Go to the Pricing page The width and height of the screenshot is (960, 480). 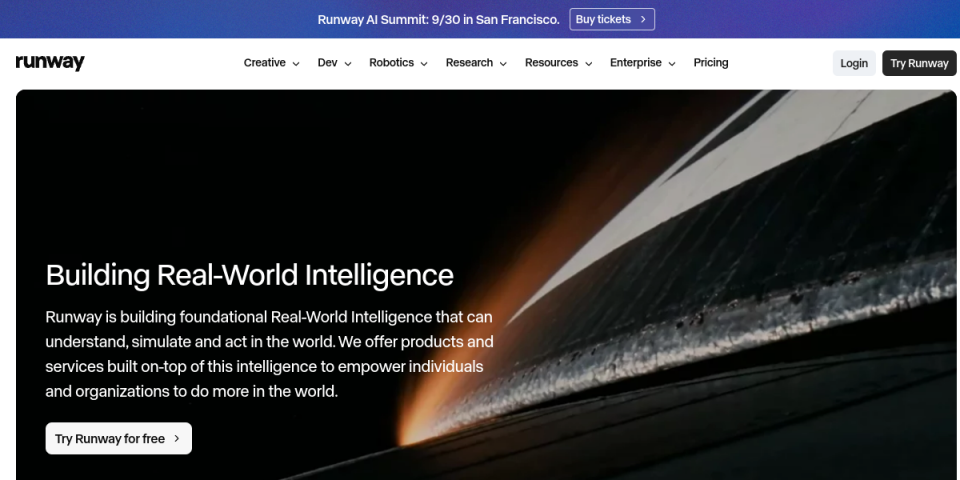pyautogui.click(x=711, y=62)
